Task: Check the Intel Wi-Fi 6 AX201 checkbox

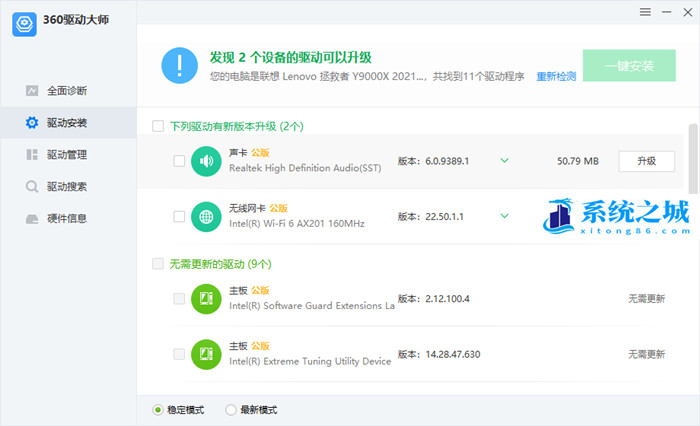Action: pyautogui.click(x=179, y=216)
